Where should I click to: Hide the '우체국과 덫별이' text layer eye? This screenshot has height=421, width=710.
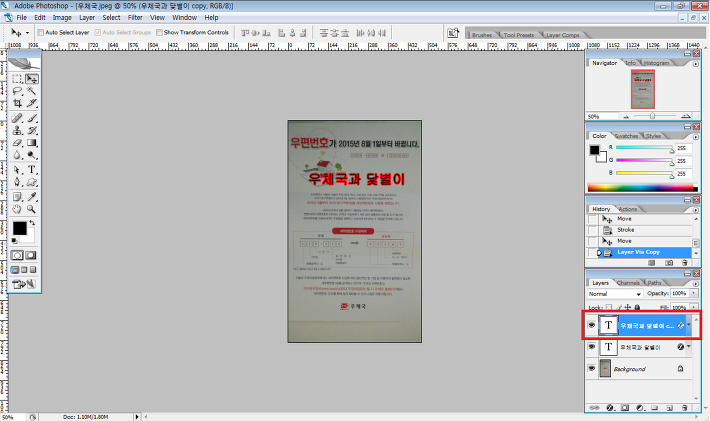tap(591, 347)
